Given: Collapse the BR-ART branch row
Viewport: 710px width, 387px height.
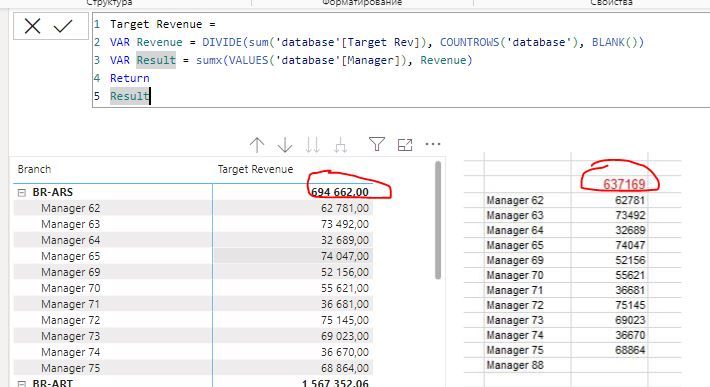Looking at the screenshot, I should 21,384.
